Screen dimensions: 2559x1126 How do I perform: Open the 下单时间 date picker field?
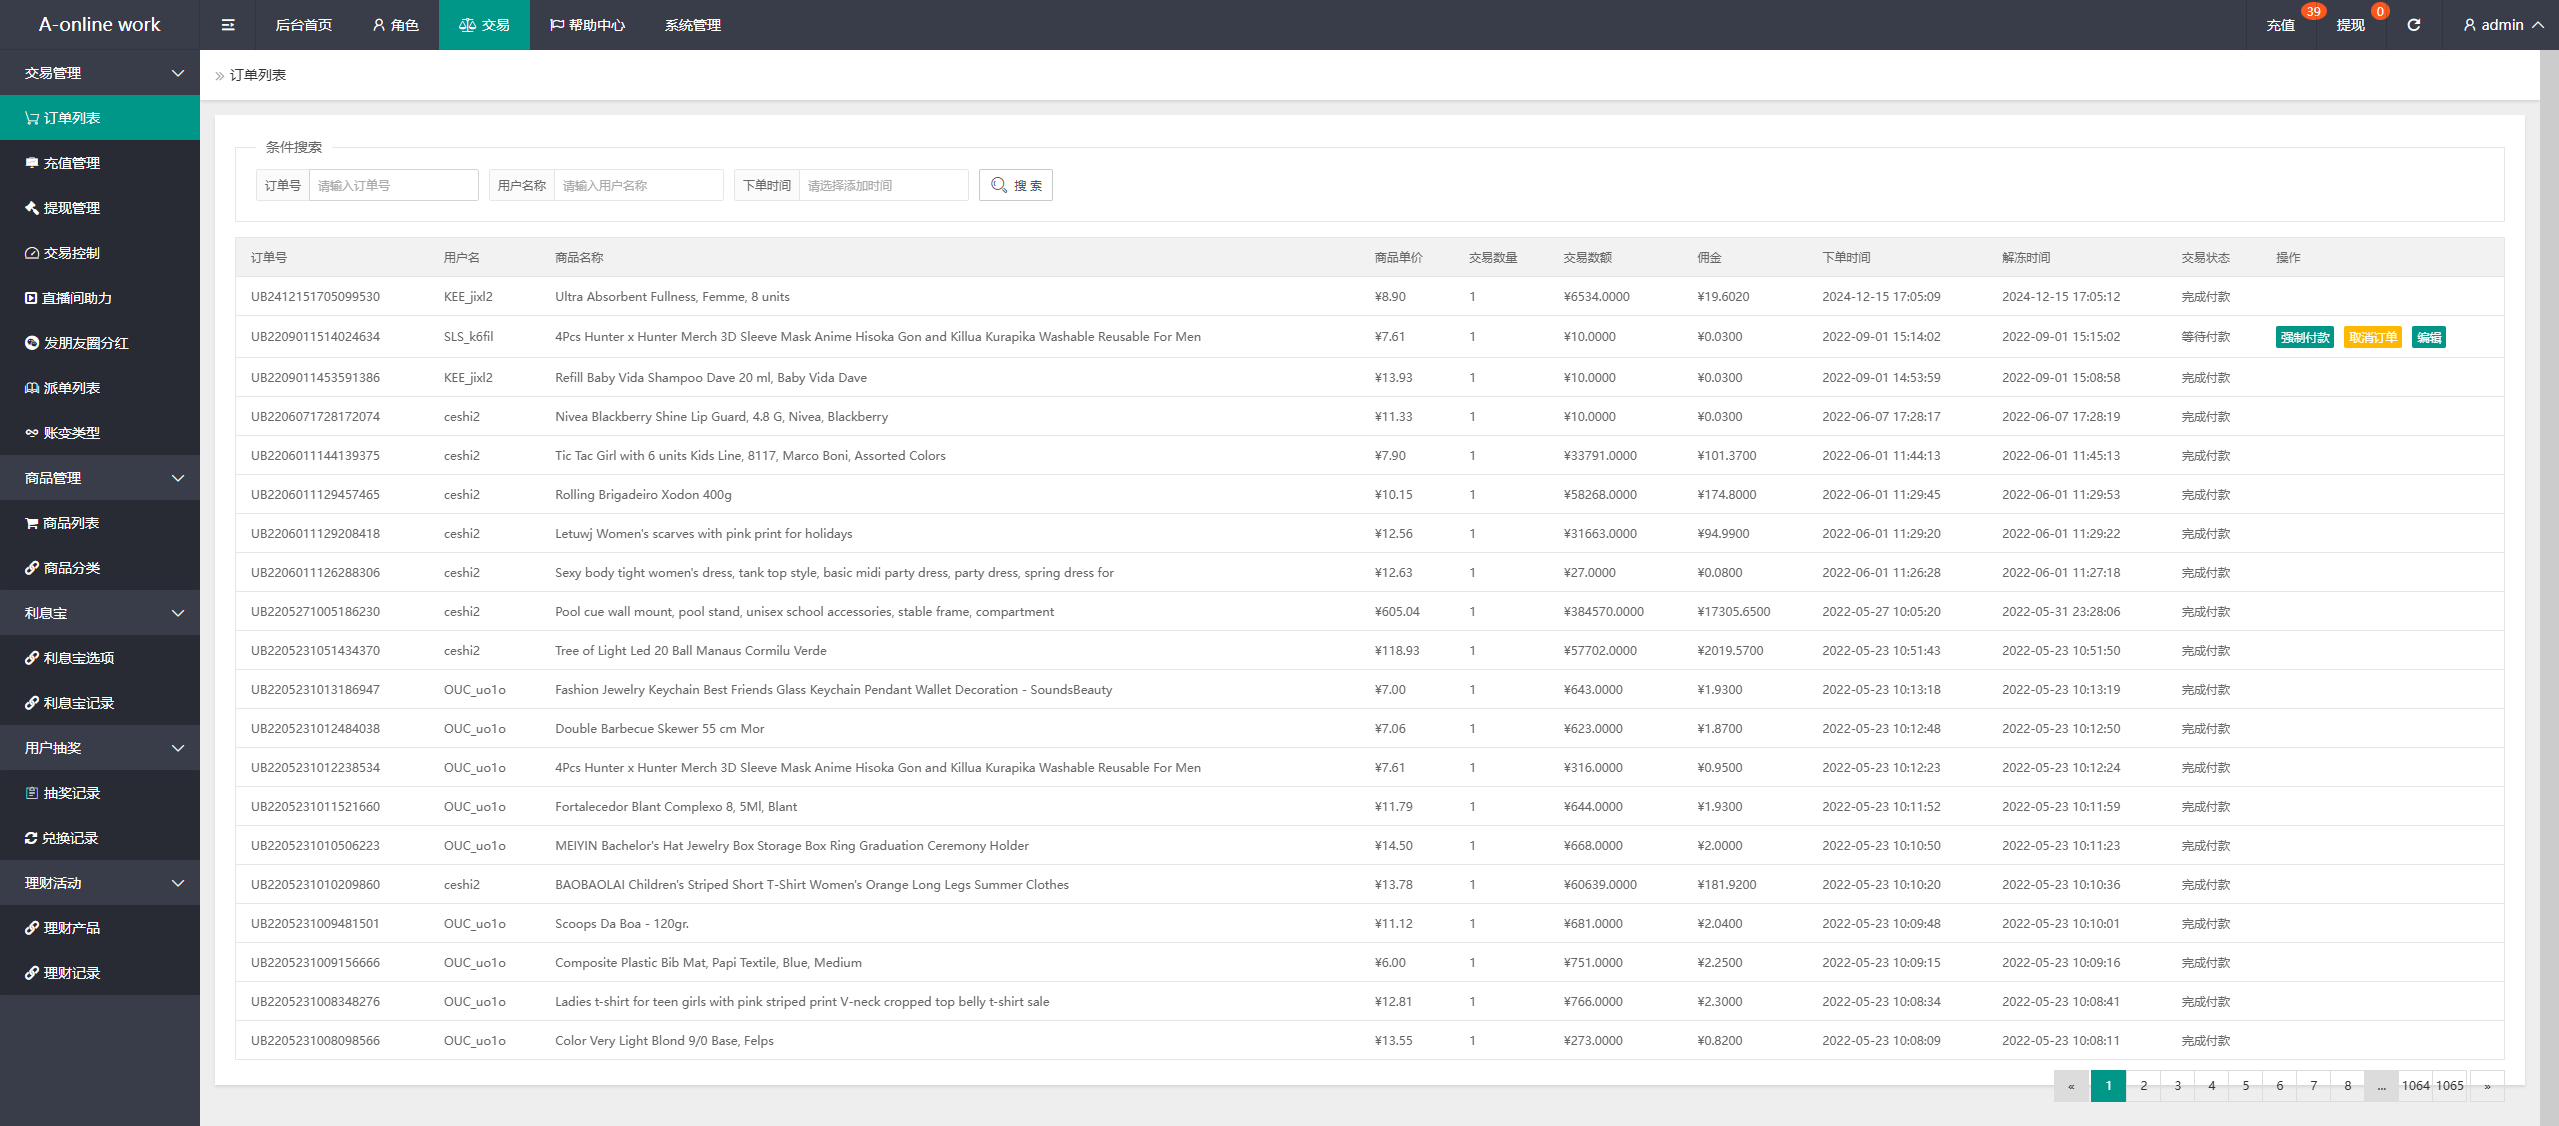(883, 185)
